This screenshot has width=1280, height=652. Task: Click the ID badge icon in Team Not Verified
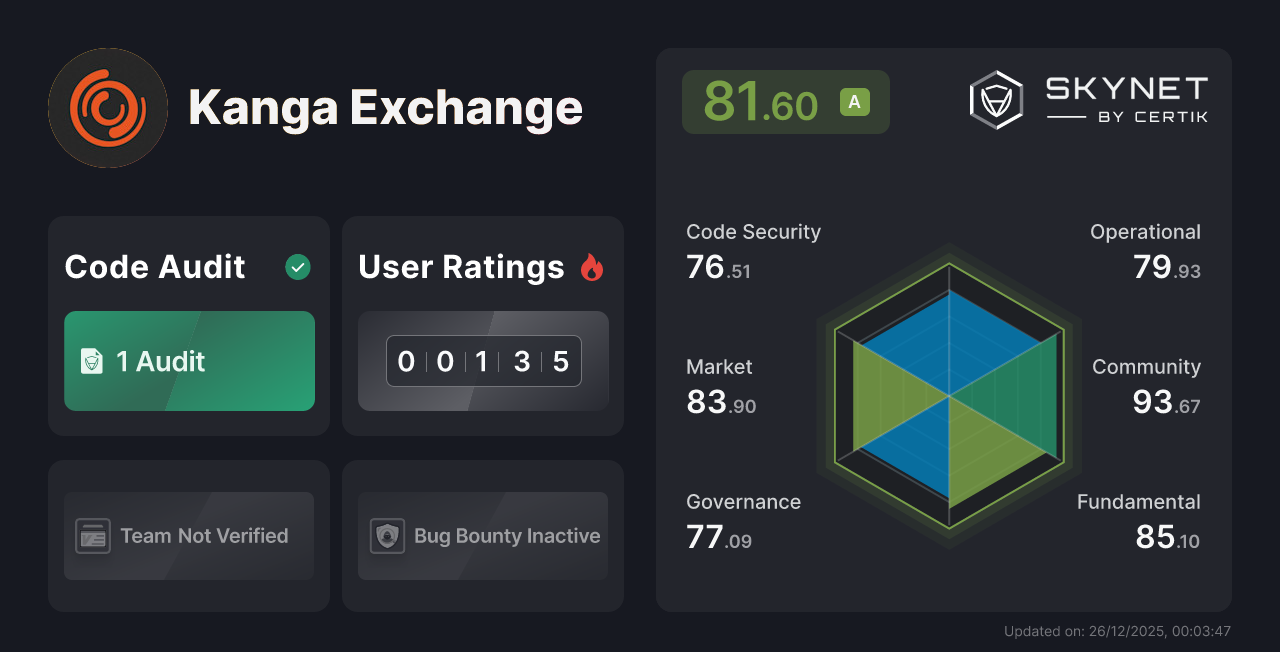[93, 536]
